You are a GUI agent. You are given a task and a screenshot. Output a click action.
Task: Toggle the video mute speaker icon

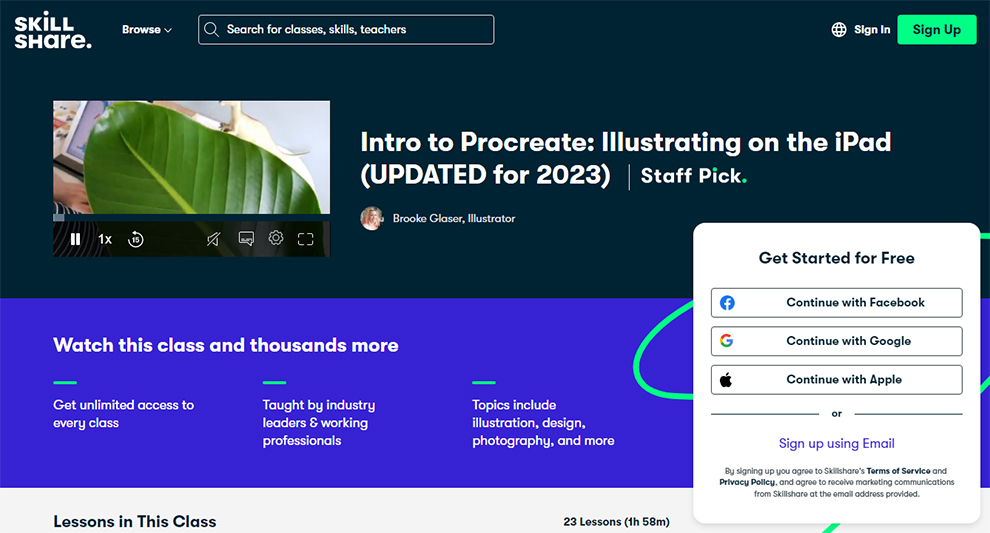(x=213, y=239)
